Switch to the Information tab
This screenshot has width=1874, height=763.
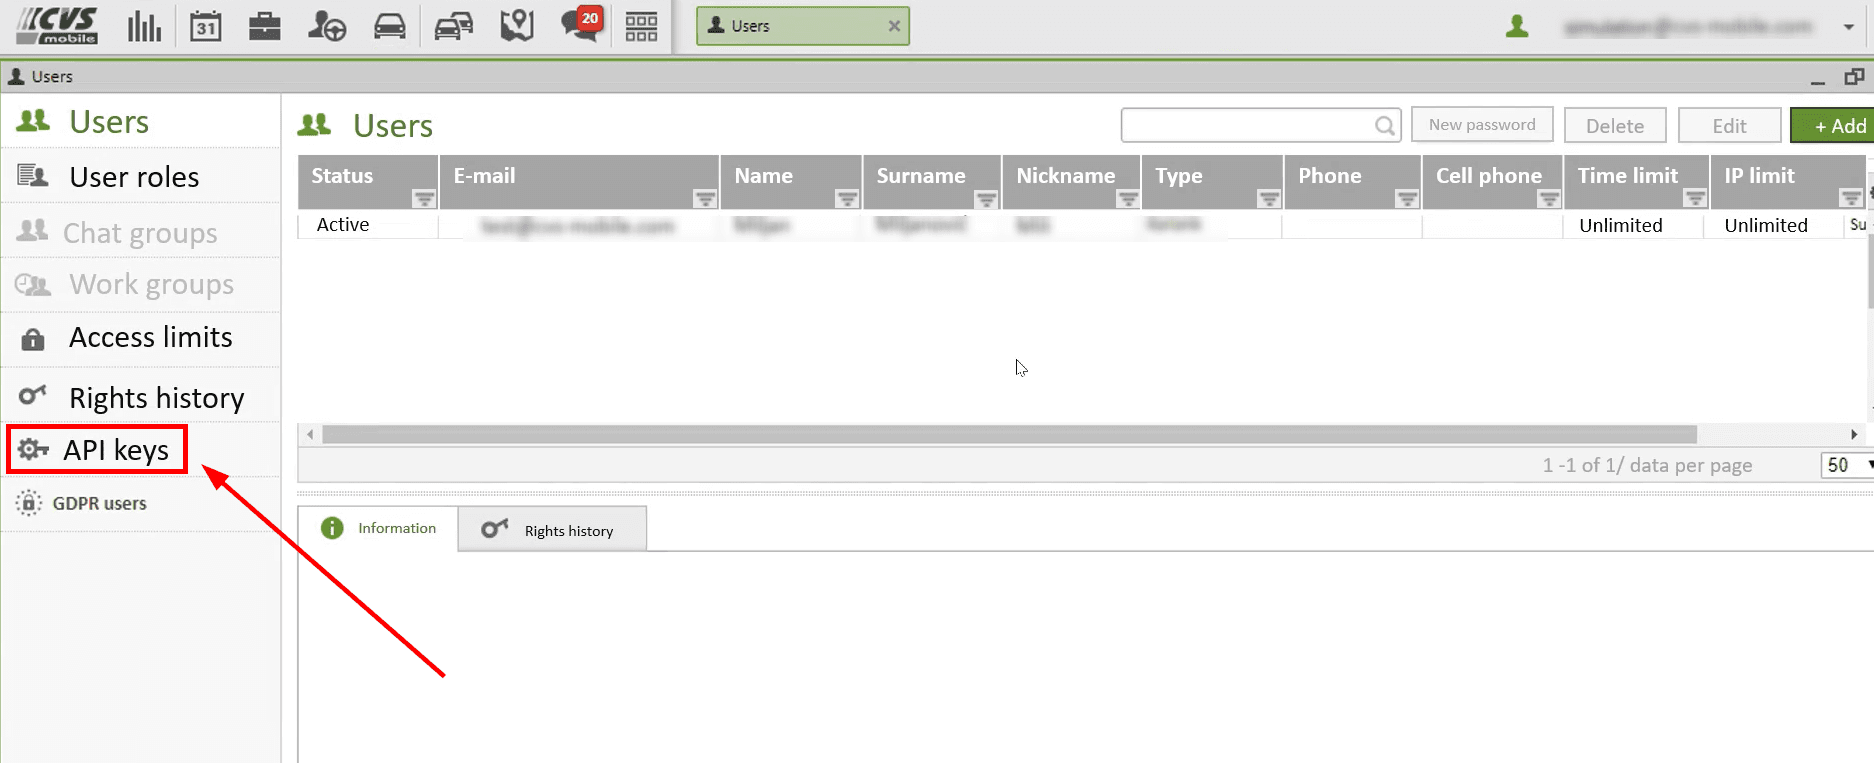point(379,528)
